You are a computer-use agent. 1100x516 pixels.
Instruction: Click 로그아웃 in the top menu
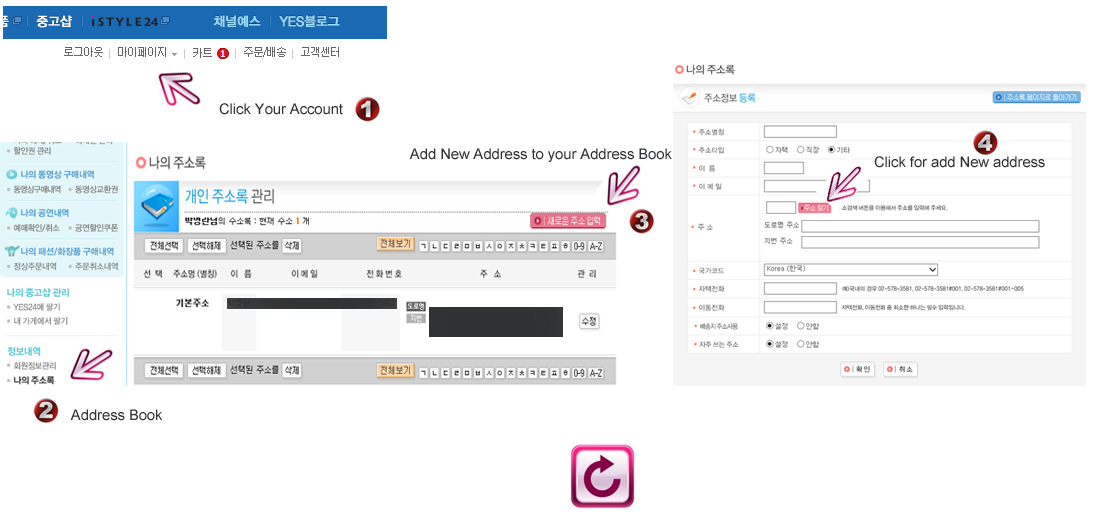pos(83,53)
